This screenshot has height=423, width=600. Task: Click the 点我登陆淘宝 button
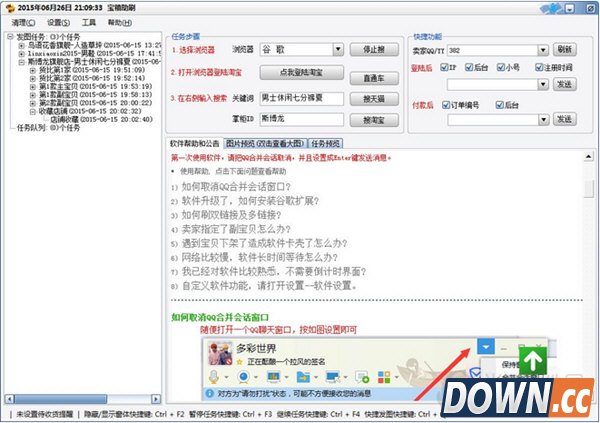point(302,72)
